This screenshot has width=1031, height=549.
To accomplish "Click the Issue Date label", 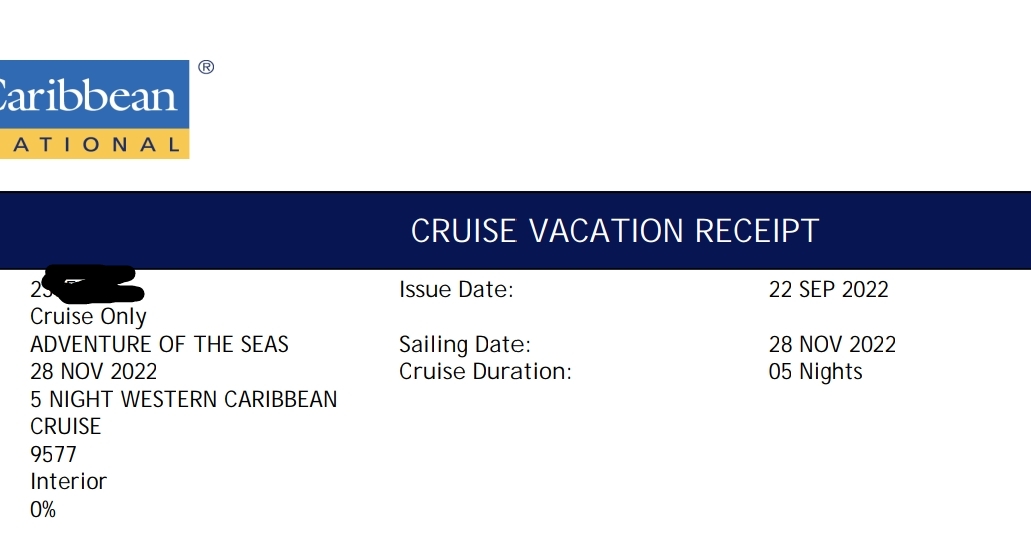I will coord(456,289).
